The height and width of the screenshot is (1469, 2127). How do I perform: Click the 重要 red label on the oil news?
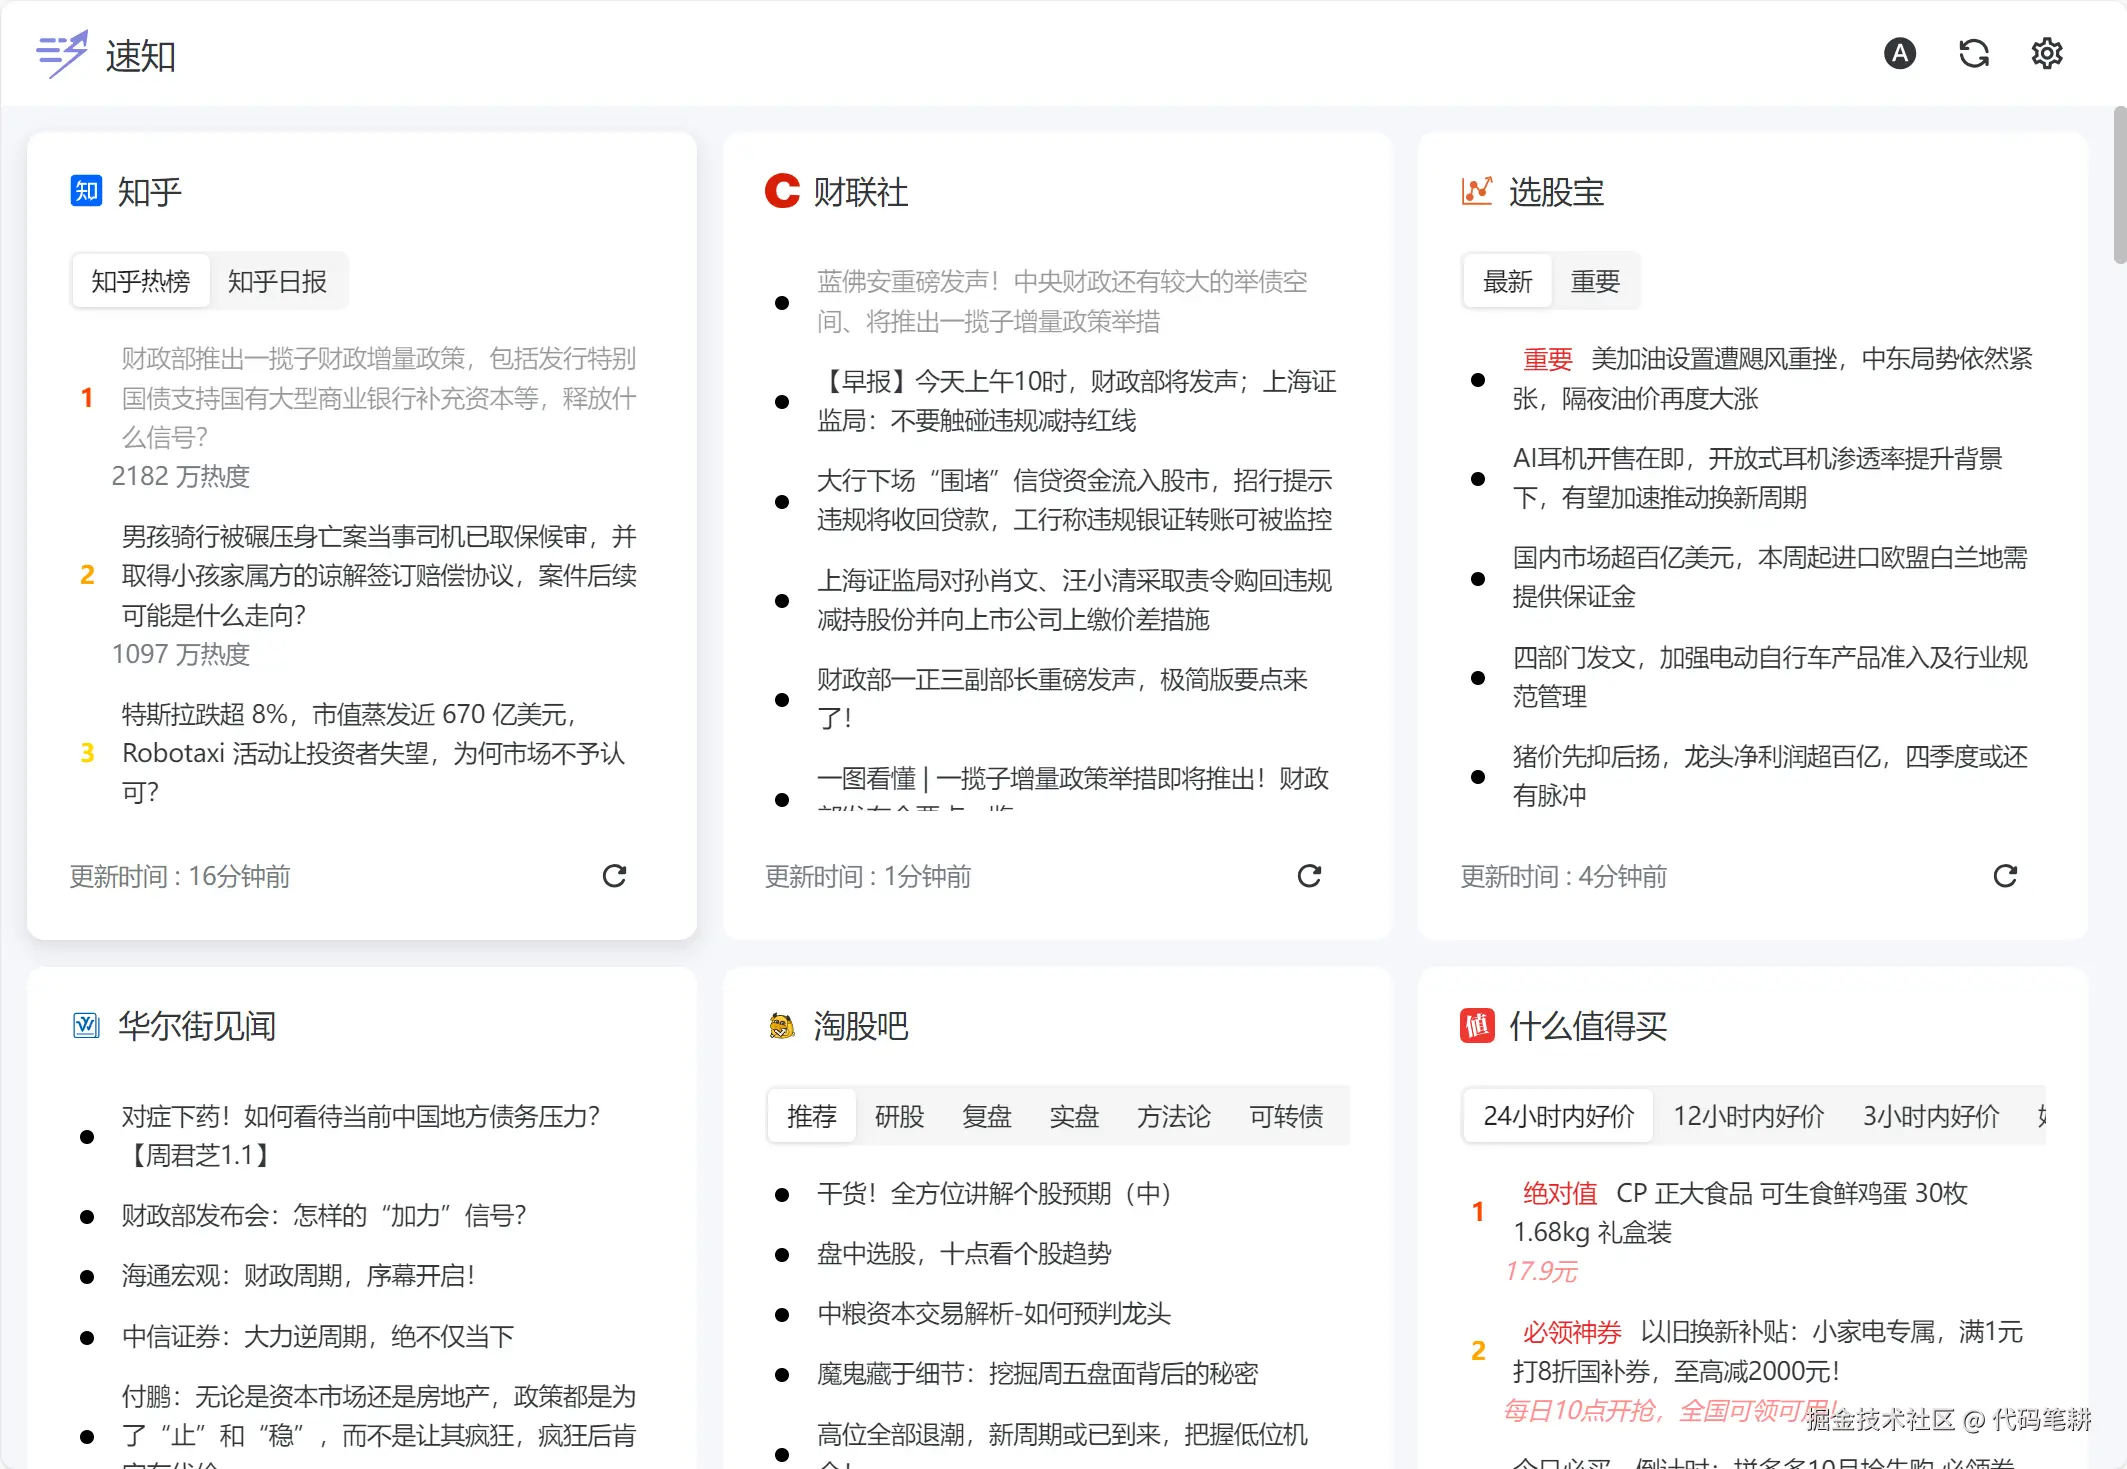coord(1547,359)
